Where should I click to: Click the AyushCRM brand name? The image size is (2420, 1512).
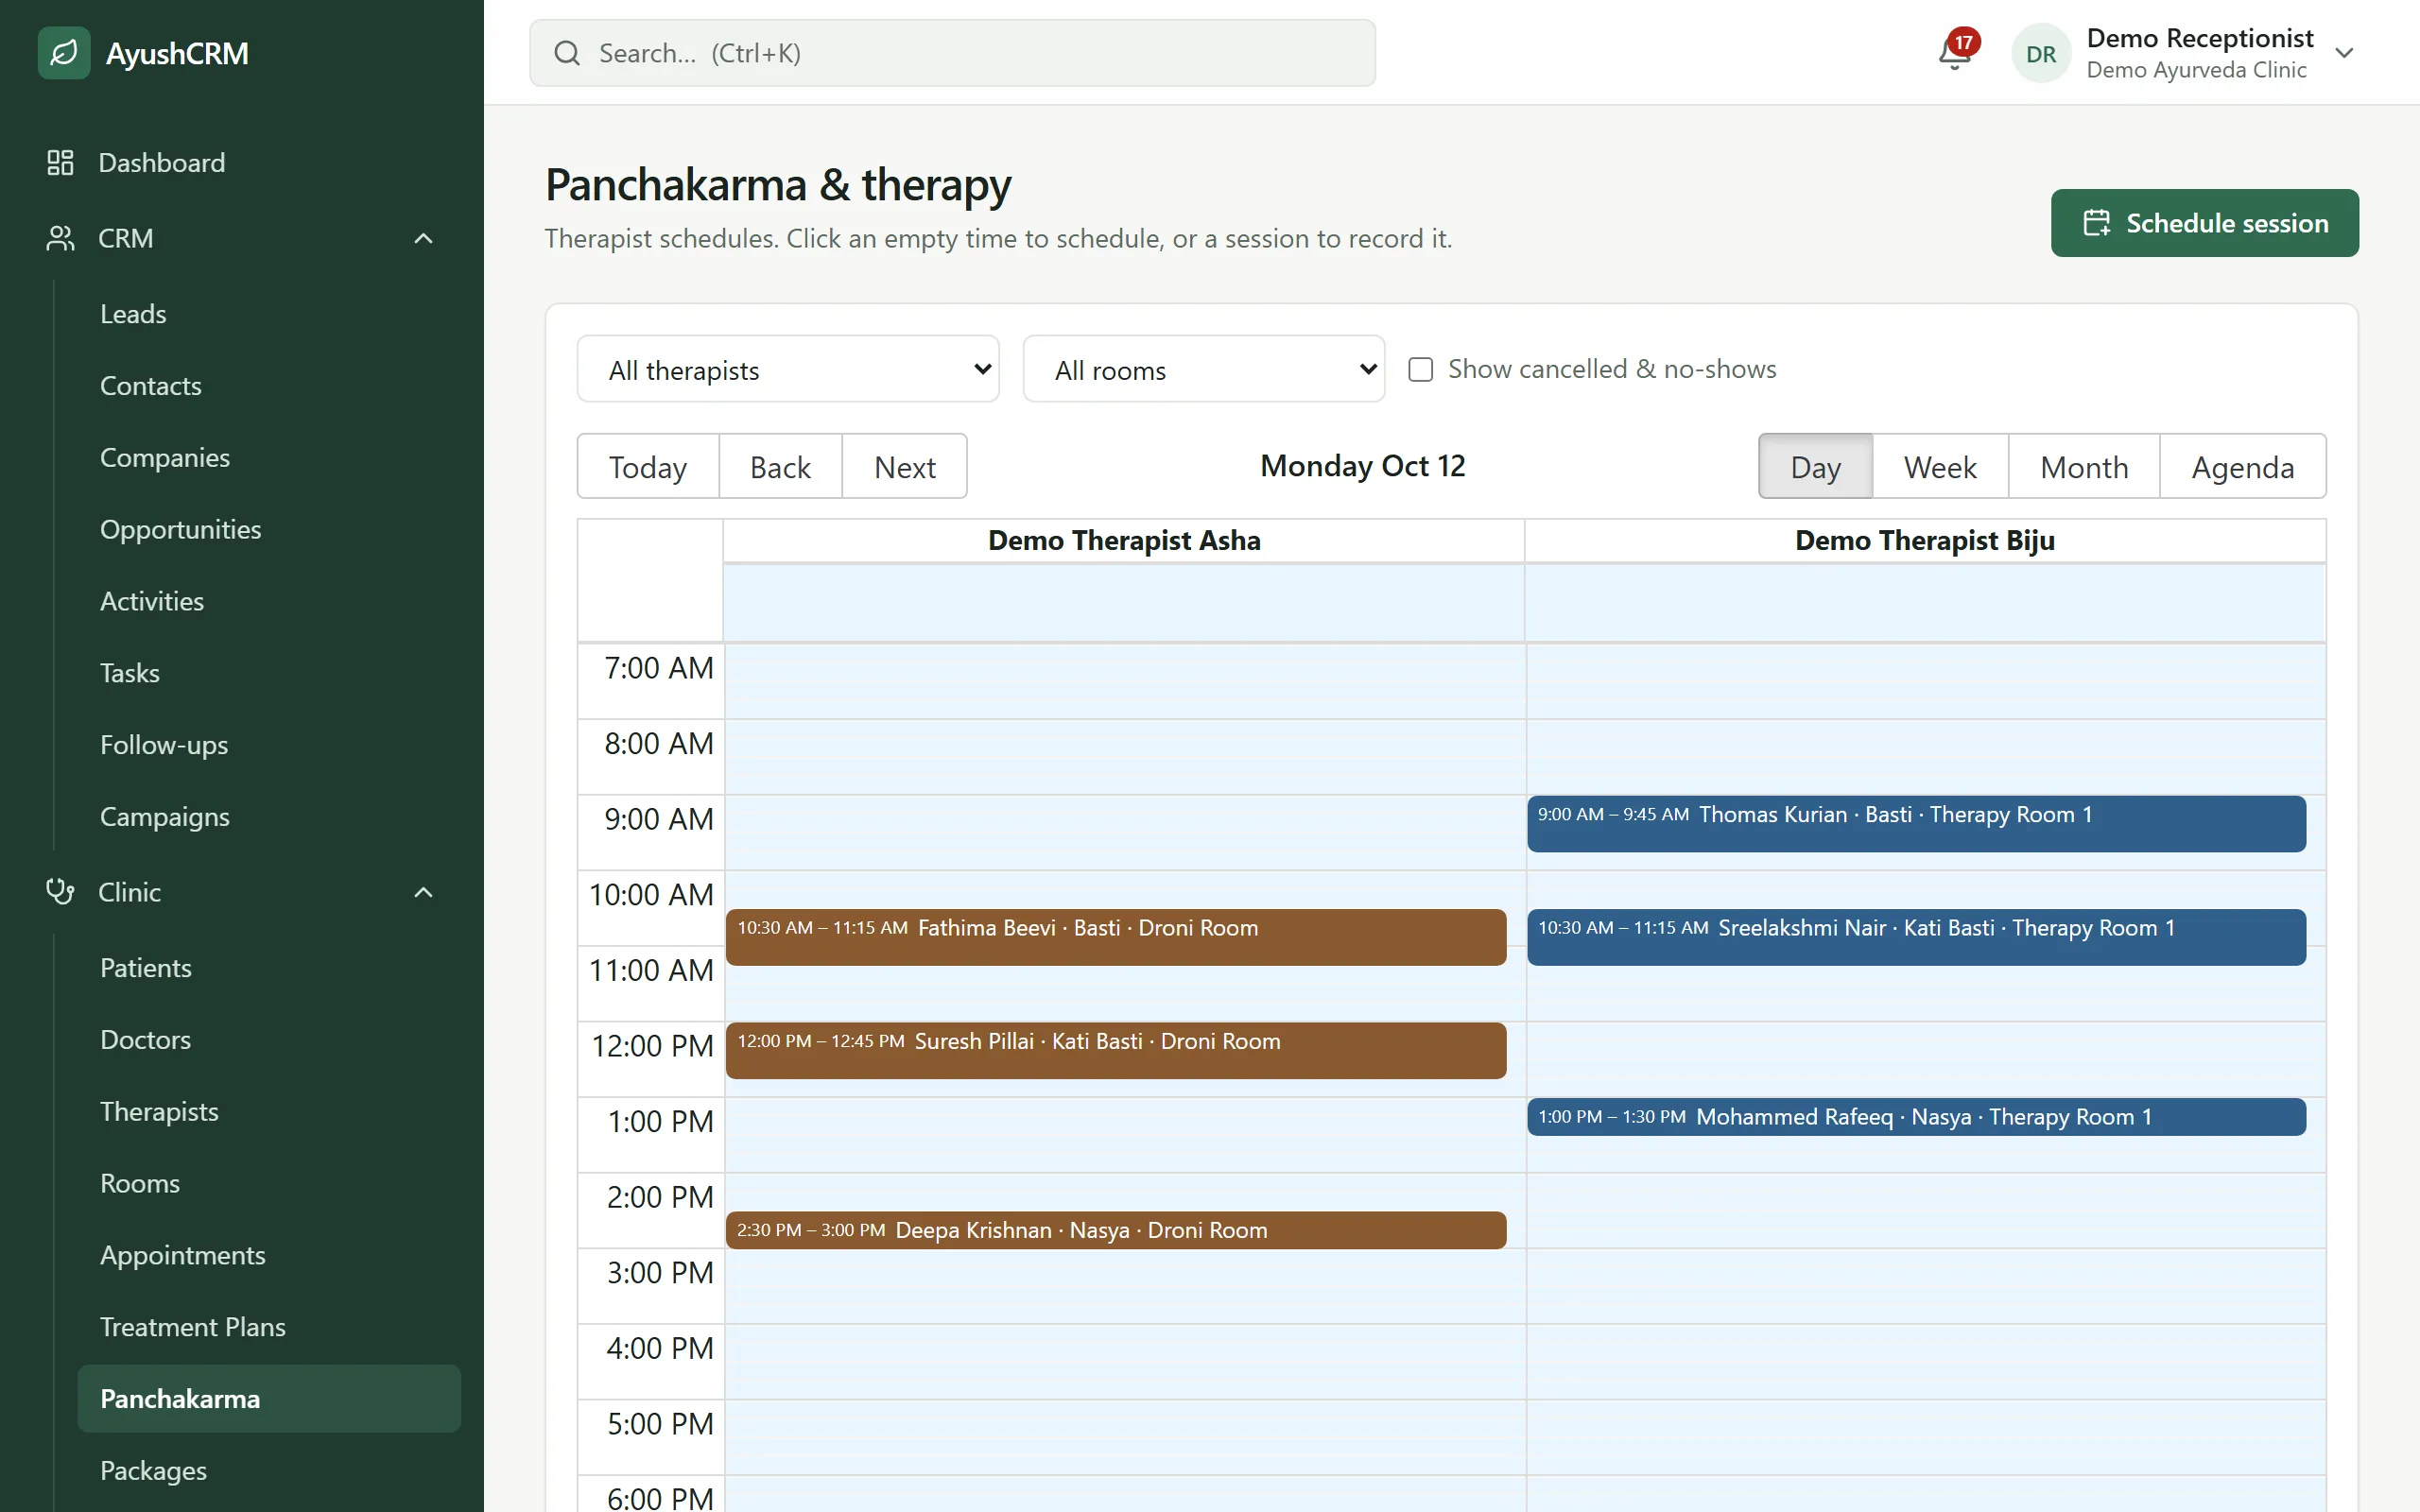(x=177, y=53)
